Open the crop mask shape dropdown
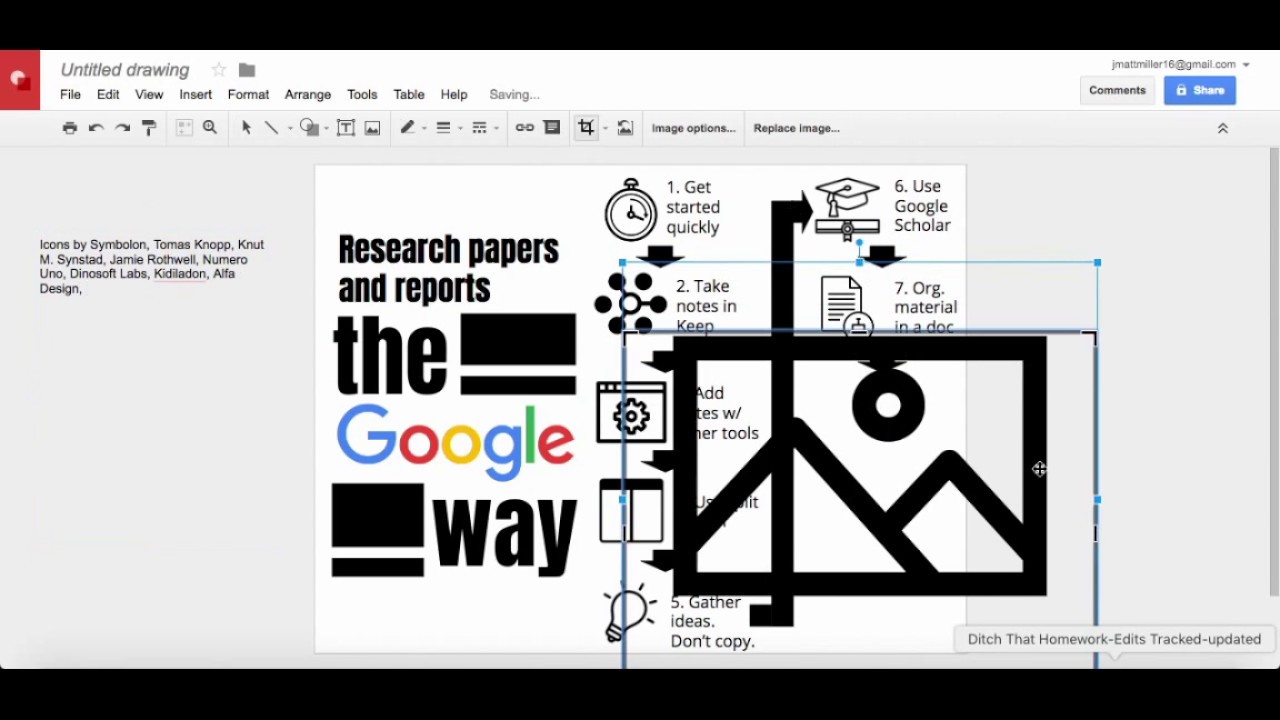Viewport: 1280px width, 720px height. [x=605, y=129]
